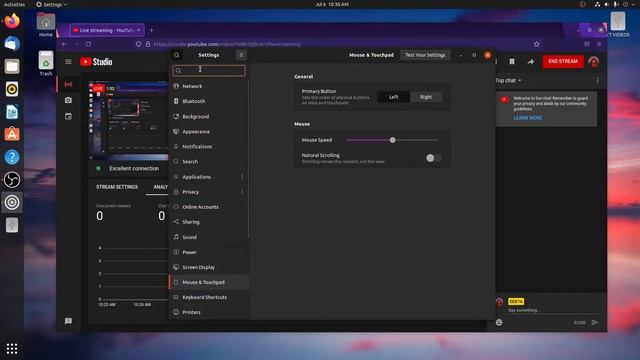Open feedback icon in Studio sidebar
The image size is (640, 360).
[68, 321]
